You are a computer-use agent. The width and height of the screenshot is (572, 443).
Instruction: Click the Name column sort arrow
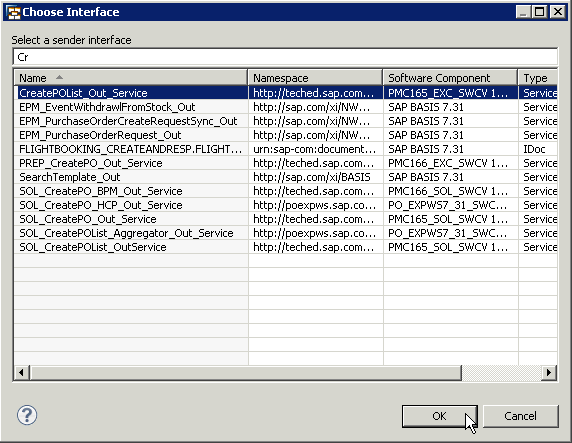point(59,77)
